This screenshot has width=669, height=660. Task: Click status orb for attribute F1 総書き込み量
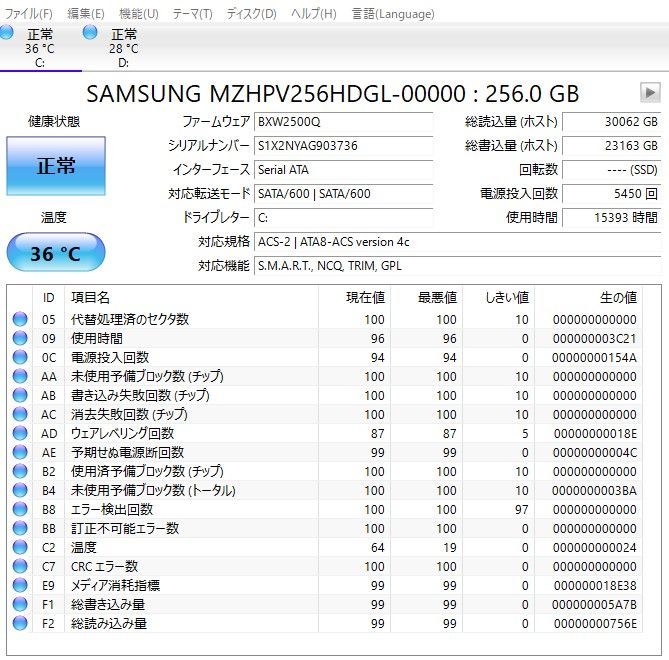pos(20,604)
